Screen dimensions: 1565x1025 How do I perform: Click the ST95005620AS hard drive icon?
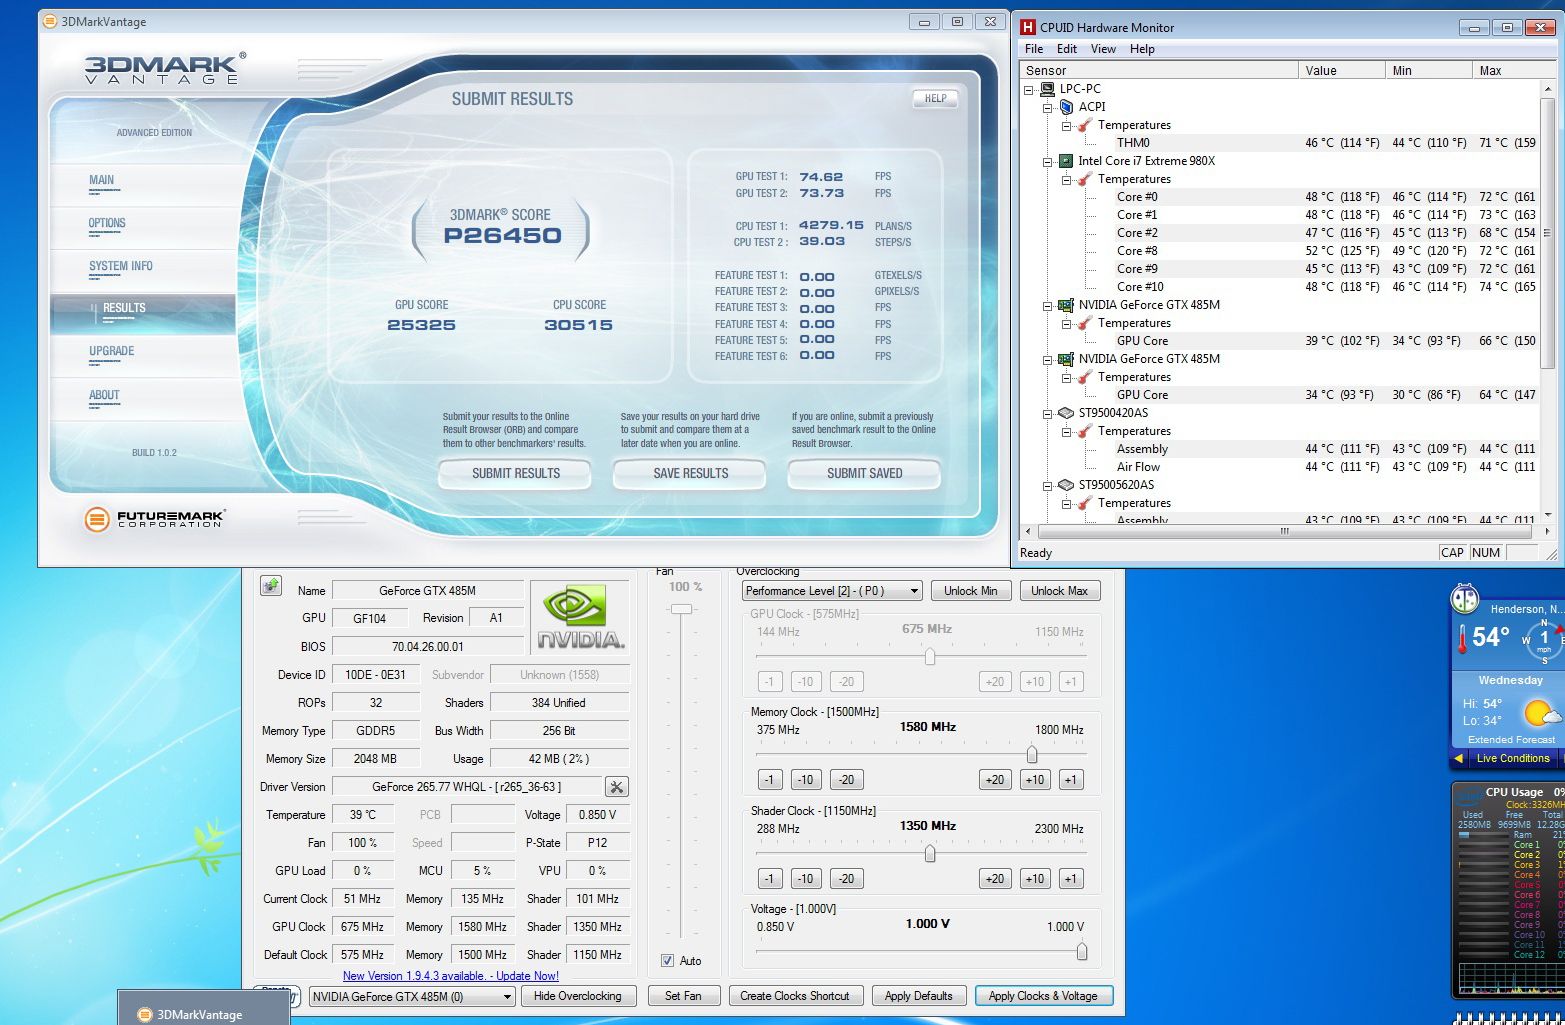pos(1066,485)
